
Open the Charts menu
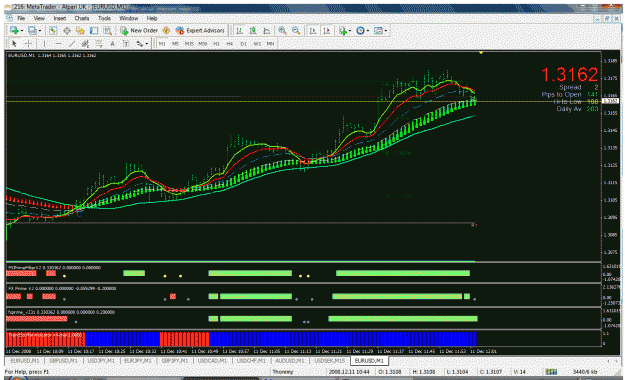pos(82,18)
